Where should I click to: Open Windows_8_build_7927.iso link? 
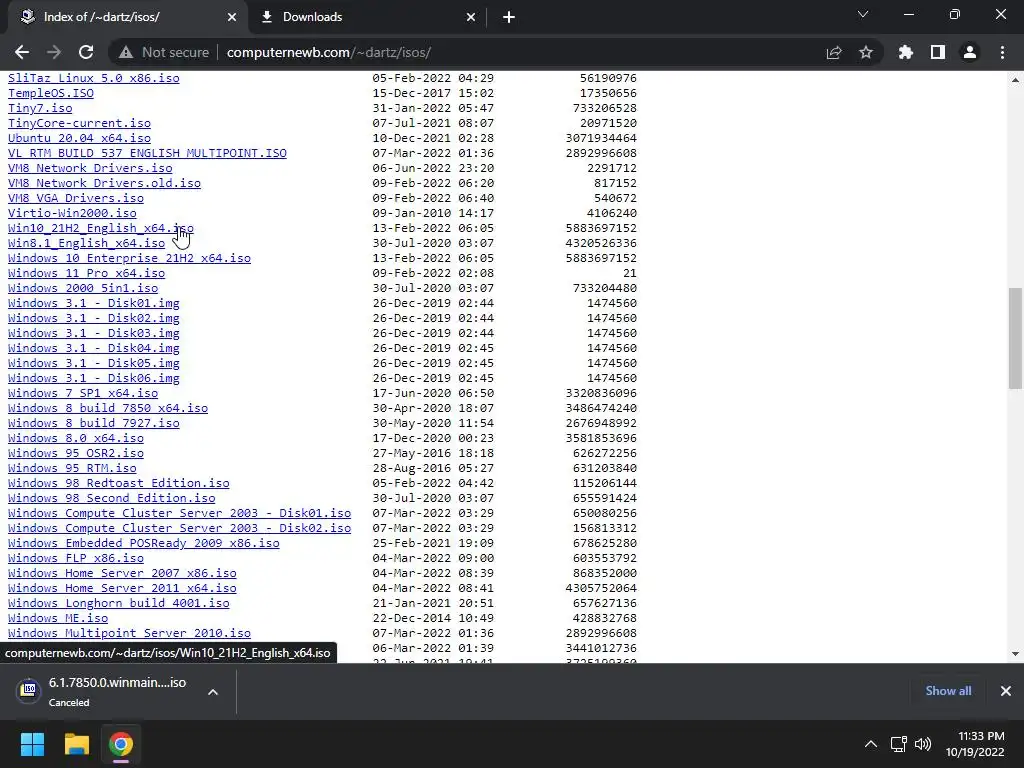(x=93, y=423)
